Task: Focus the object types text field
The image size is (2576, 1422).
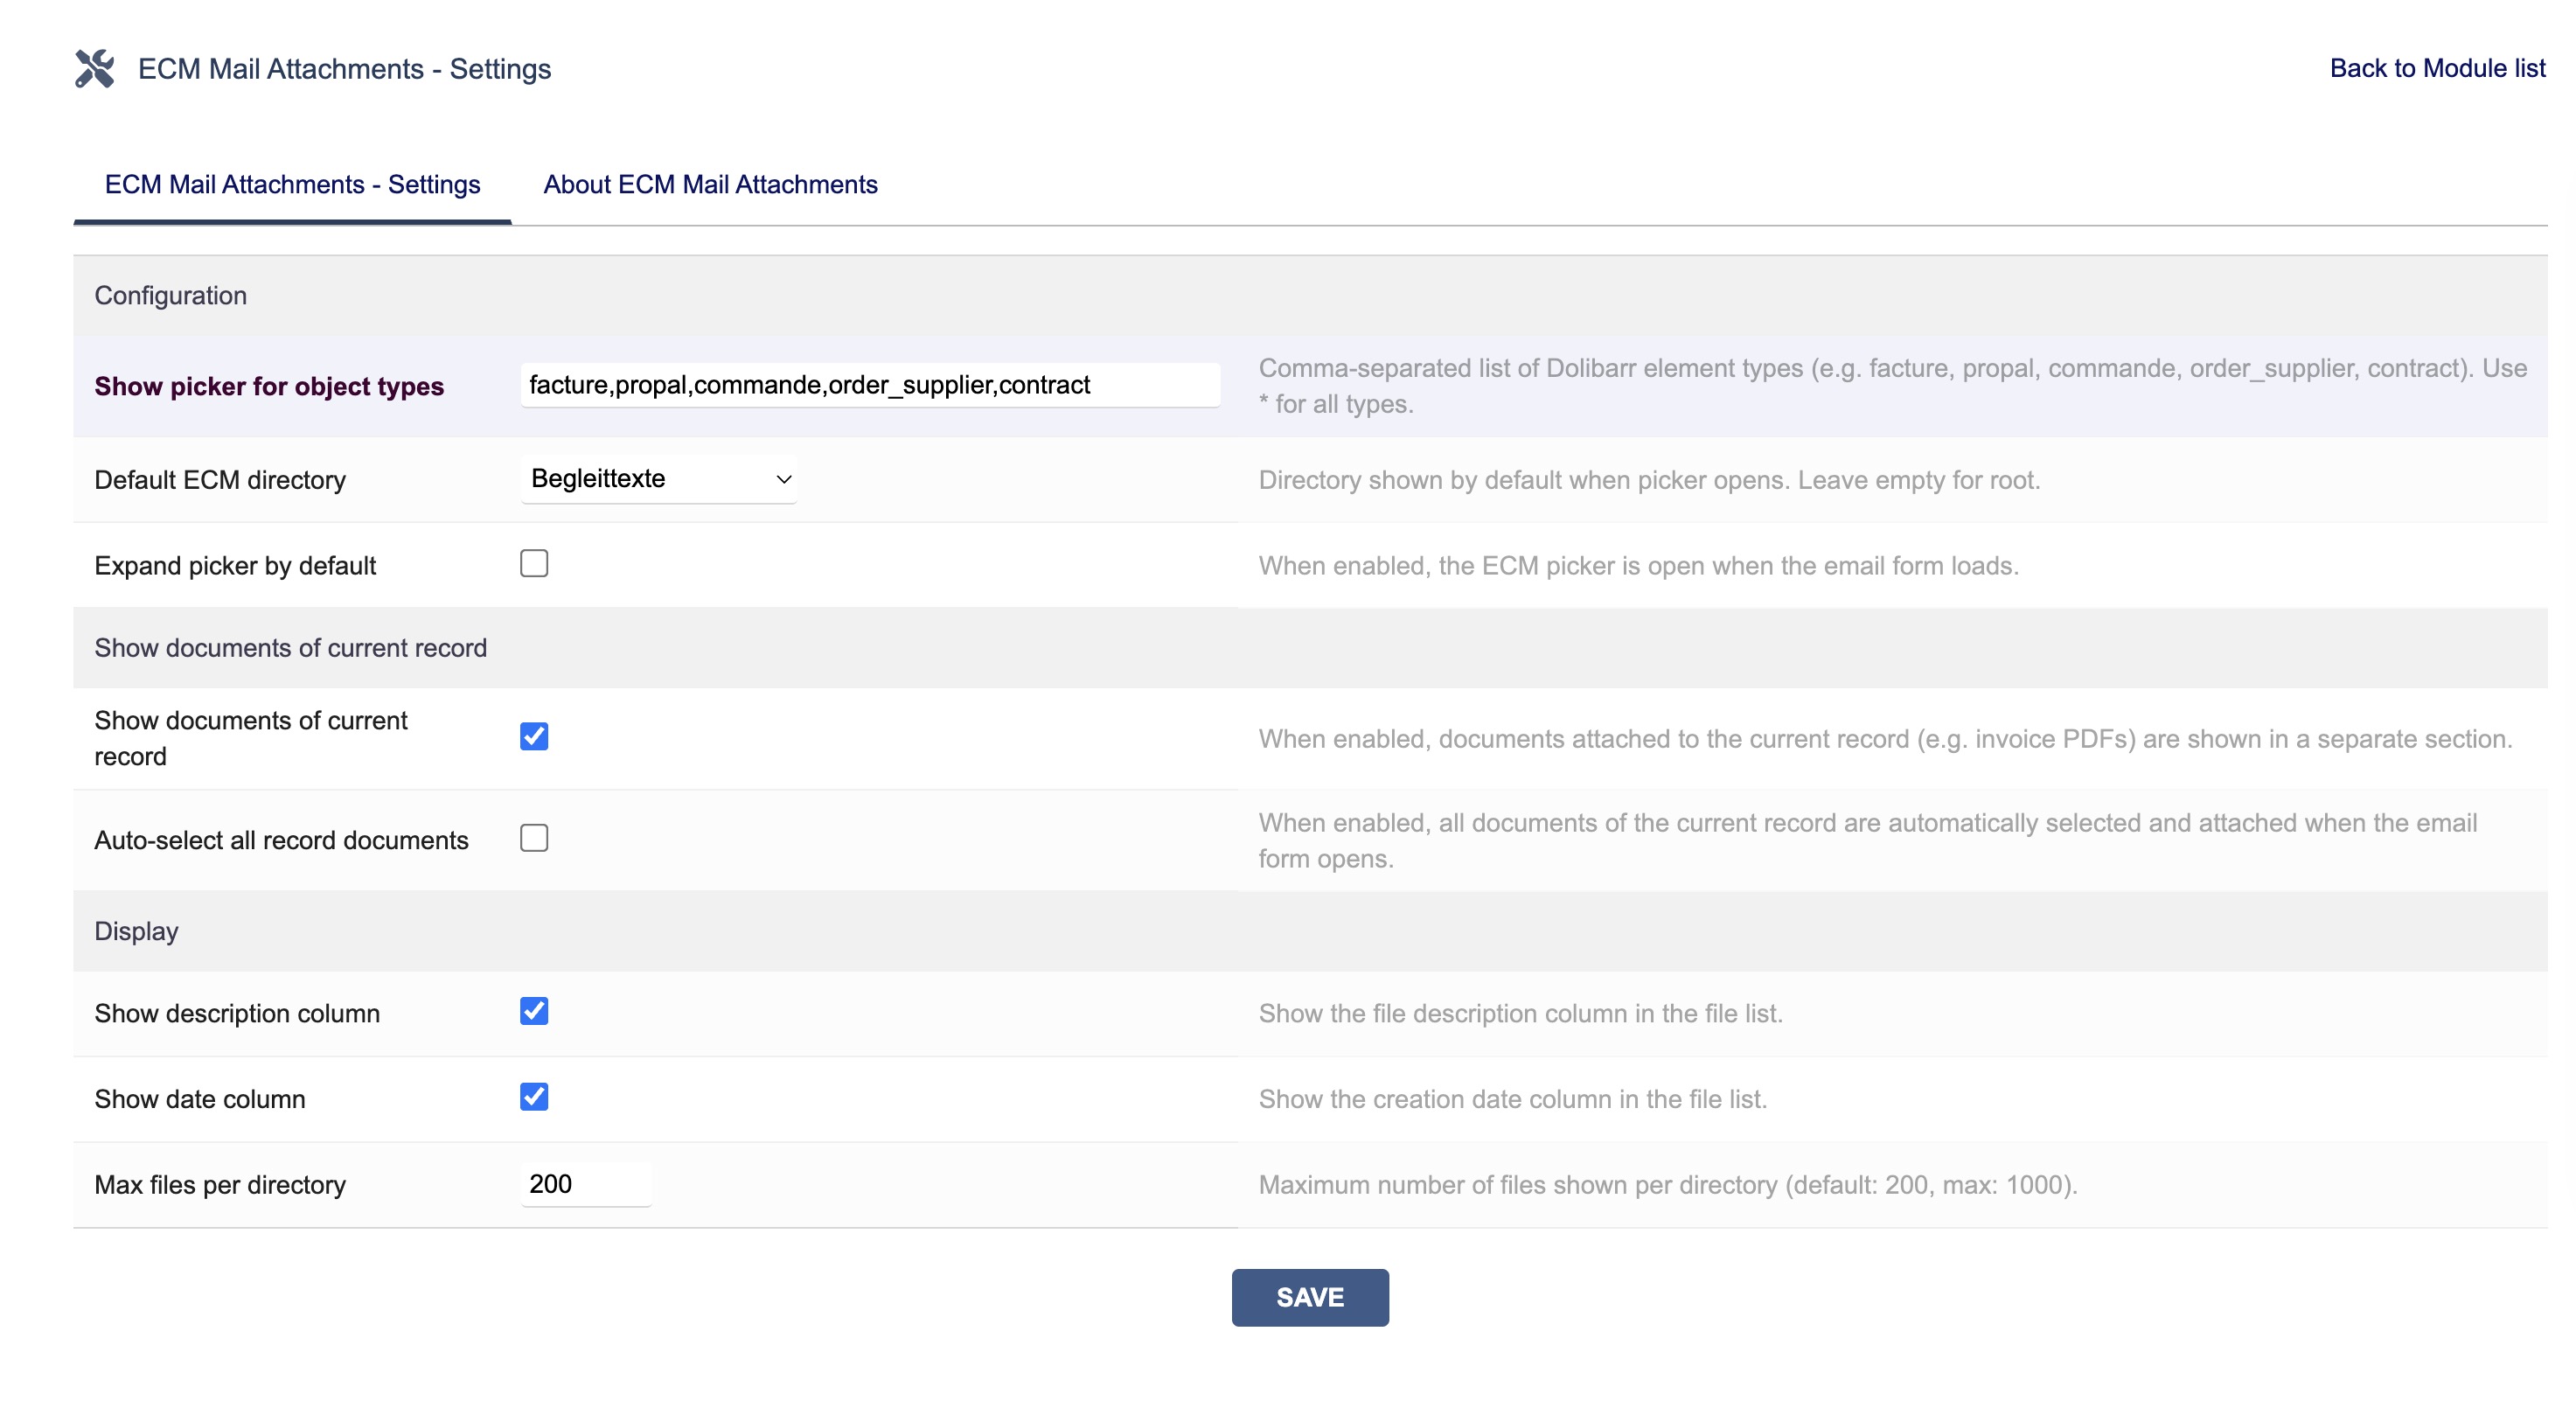Action: pos(870,385)
